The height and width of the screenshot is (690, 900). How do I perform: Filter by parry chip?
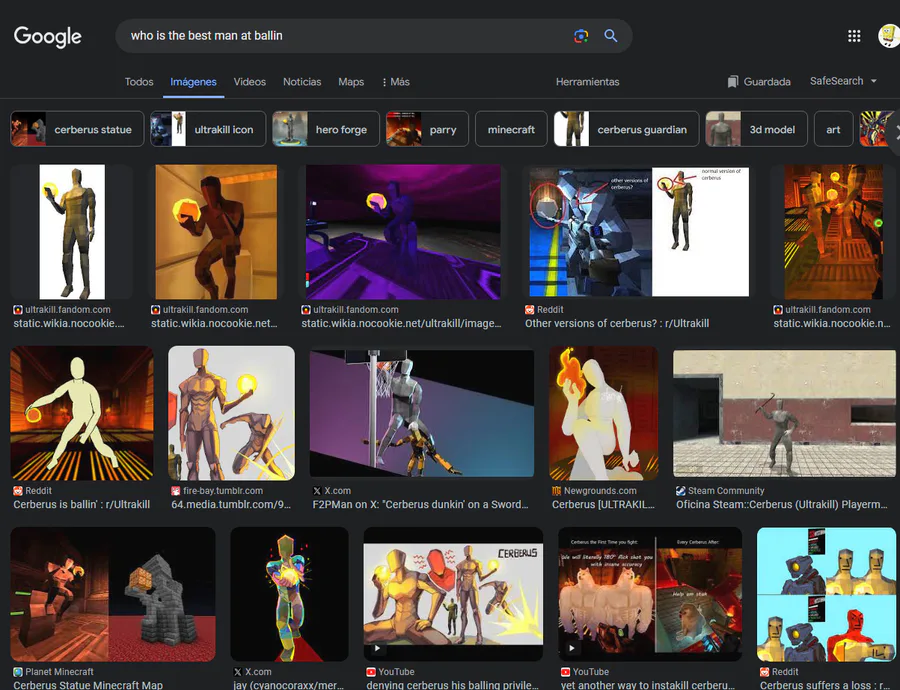point(427,129)
